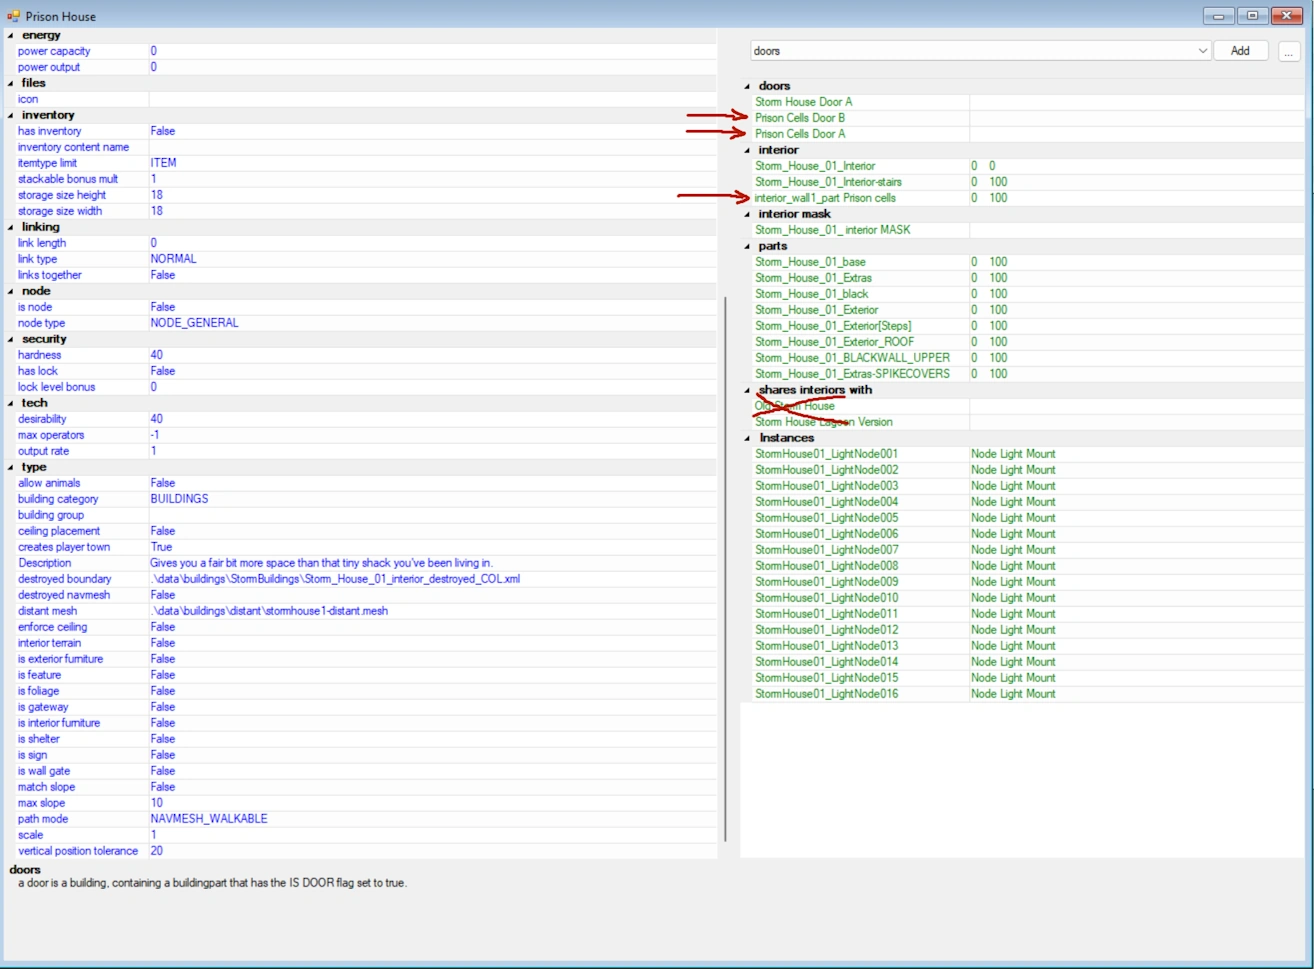Select StormHouse01_LightNode008 instance
The height and width of the screenshot is (969, 1314).
[x=826, y=566]
